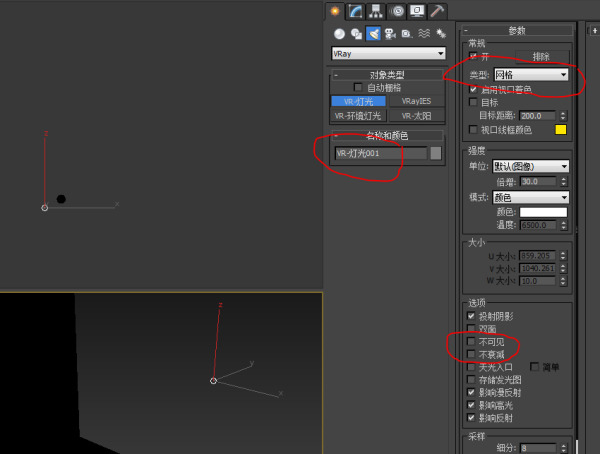Click the 温度 spinner arrows

pyautogui.click(x=563, y=225)
